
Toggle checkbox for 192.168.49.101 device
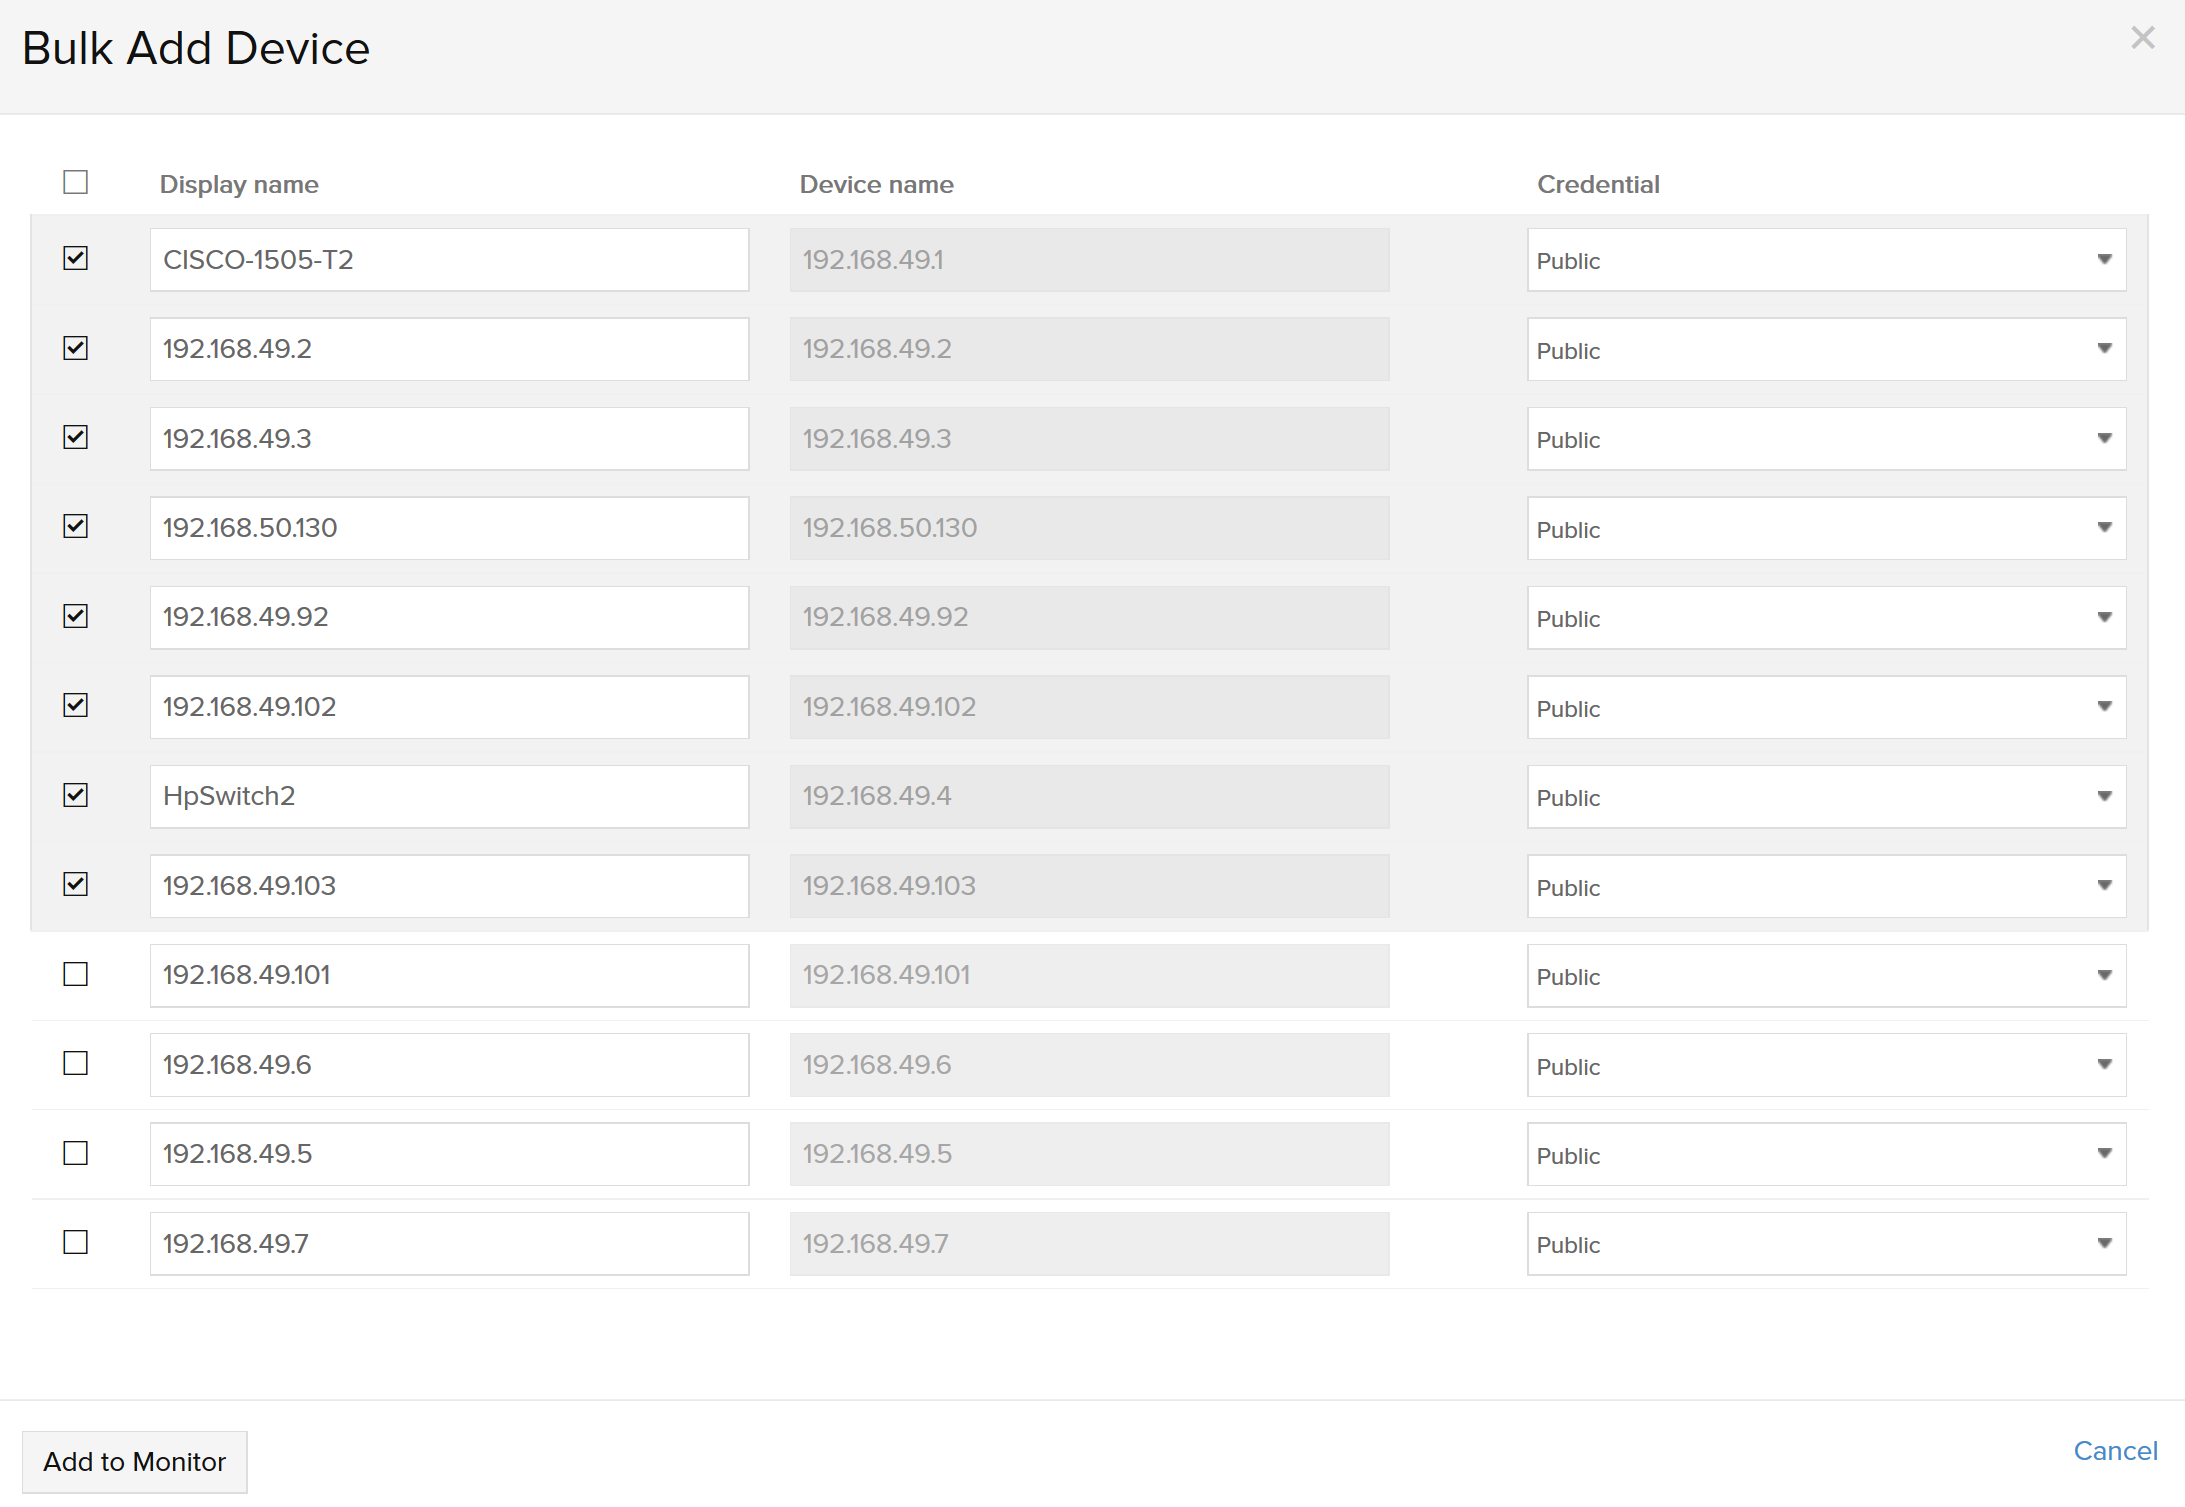(x=75, y=973)
